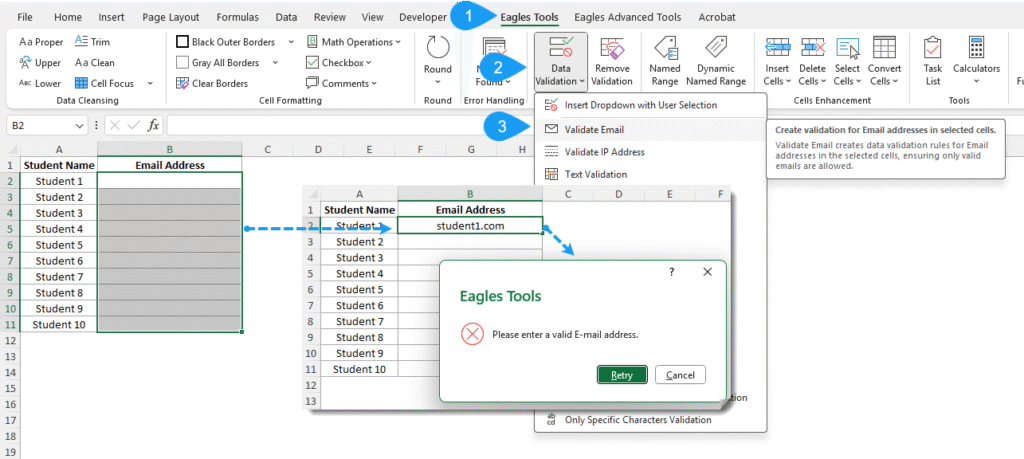Click Convert Cells icon
The height and width of the screenshot is (459, 1024).
tap(884, 48)
